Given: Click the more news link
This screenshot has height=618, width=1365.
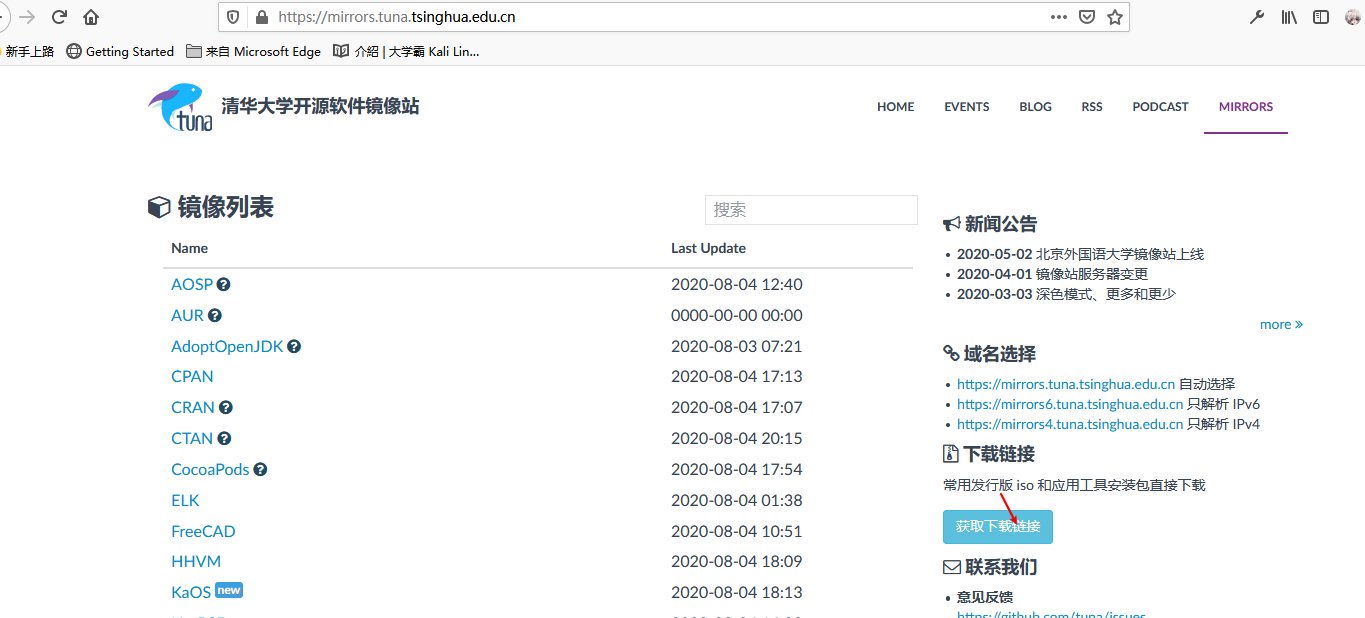Looking at the screenshot, I should pos(1281,324).
